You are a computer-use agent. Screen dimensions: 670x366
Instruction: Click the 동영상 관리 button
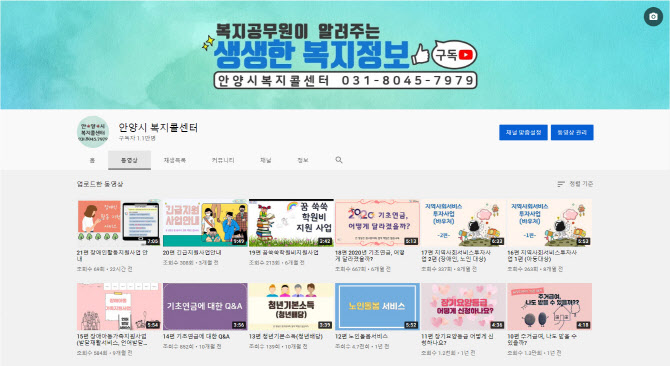pos(572,132)
